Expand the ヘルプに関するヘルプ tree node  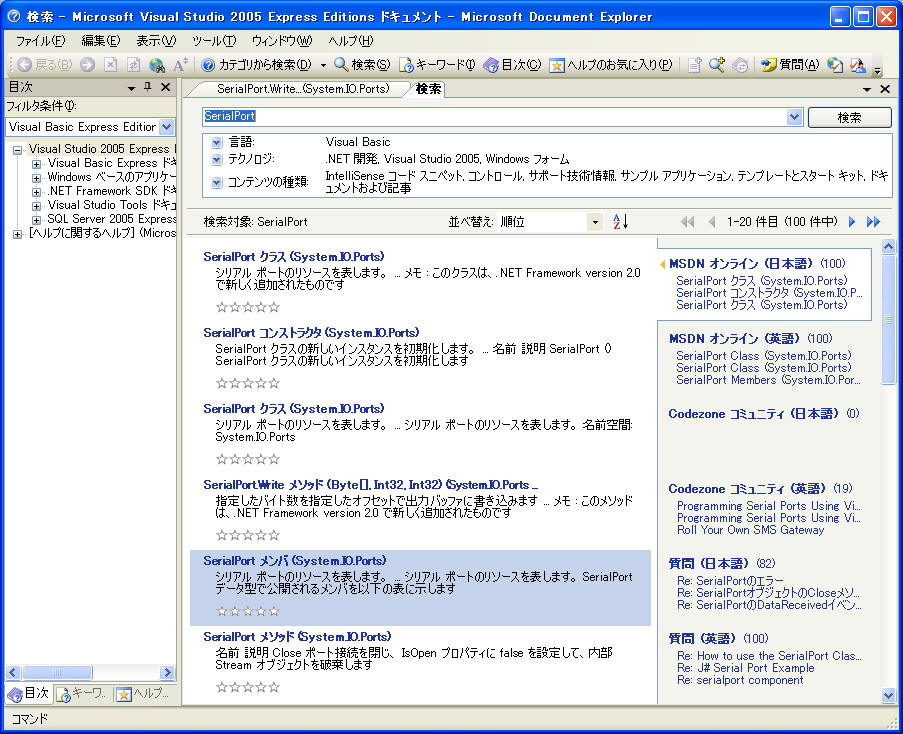18,234
